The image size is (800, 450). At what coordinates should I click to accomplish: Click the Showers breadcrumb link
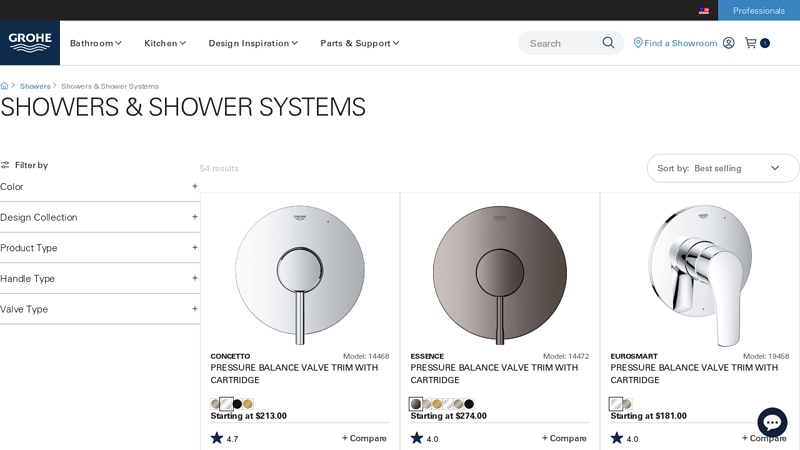coord(35,86)
